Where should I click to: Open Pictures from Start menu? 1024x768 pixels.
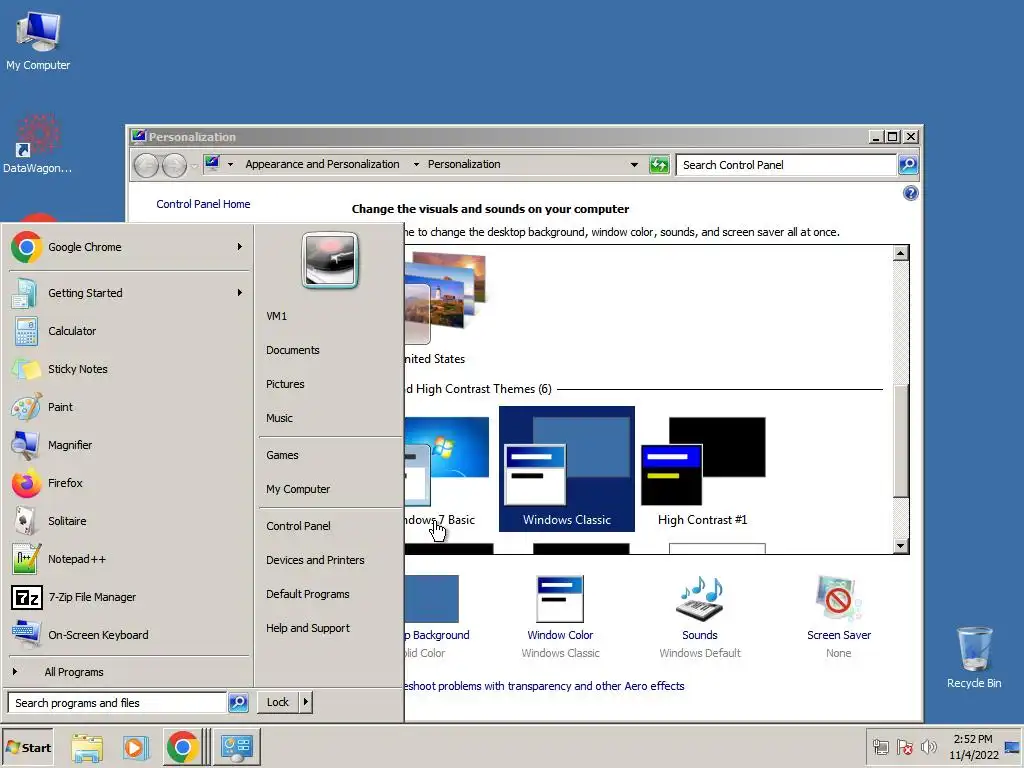[285, 384]
